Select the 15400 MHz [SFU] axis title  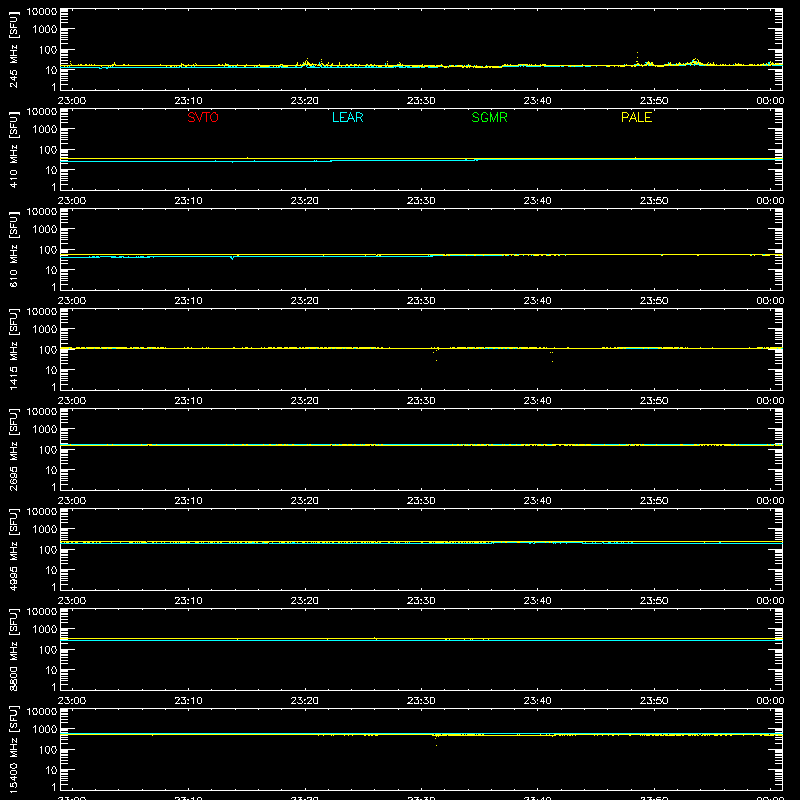(x=14, y=749)
